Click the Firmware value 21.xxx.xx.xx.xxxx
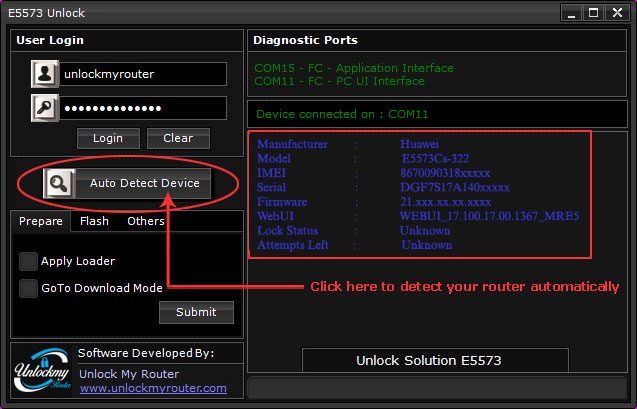The image size is (637, 409). pyautogui.click(x=446, y=202)
